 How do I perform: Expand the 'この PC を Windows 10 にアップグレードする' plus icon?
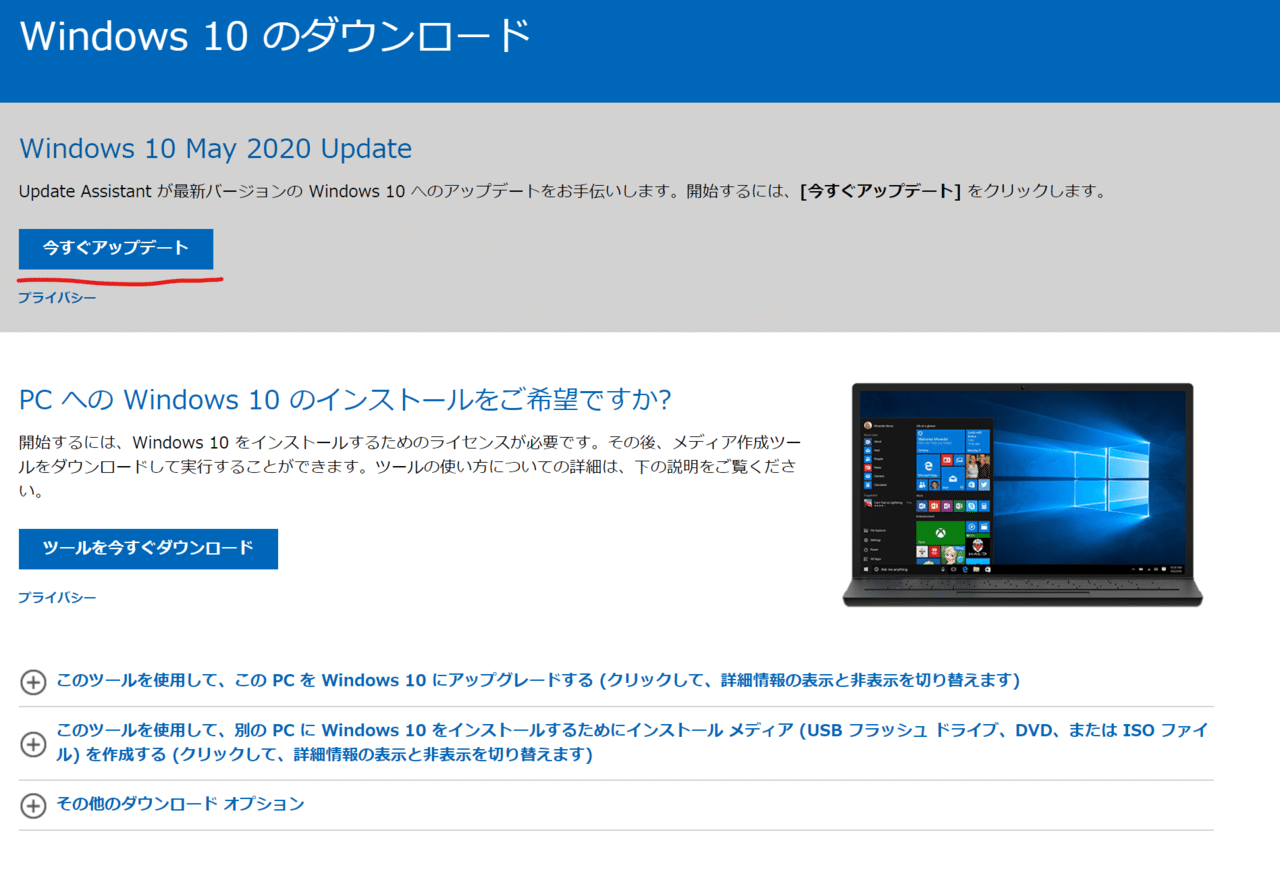[x=33, y=682]
